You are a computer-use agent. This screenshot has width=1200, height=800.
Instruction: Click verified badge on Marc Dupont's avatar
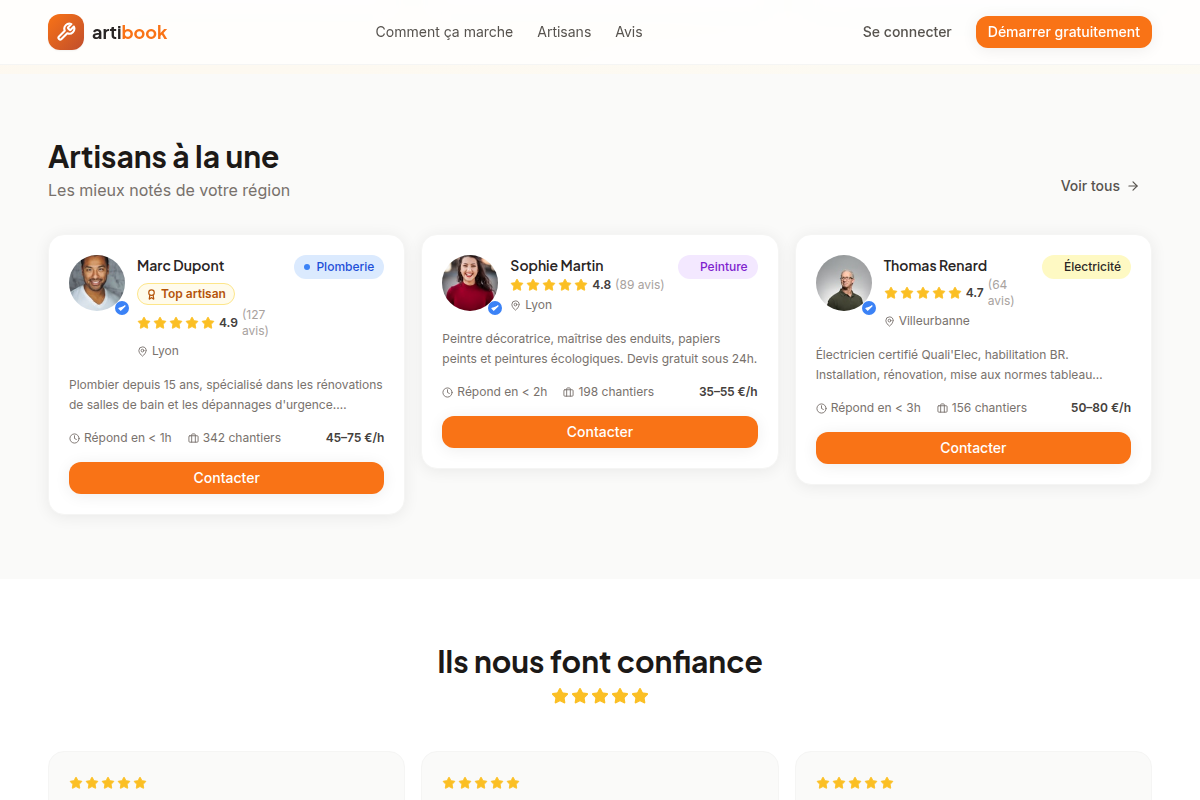(x=122, y=308)
